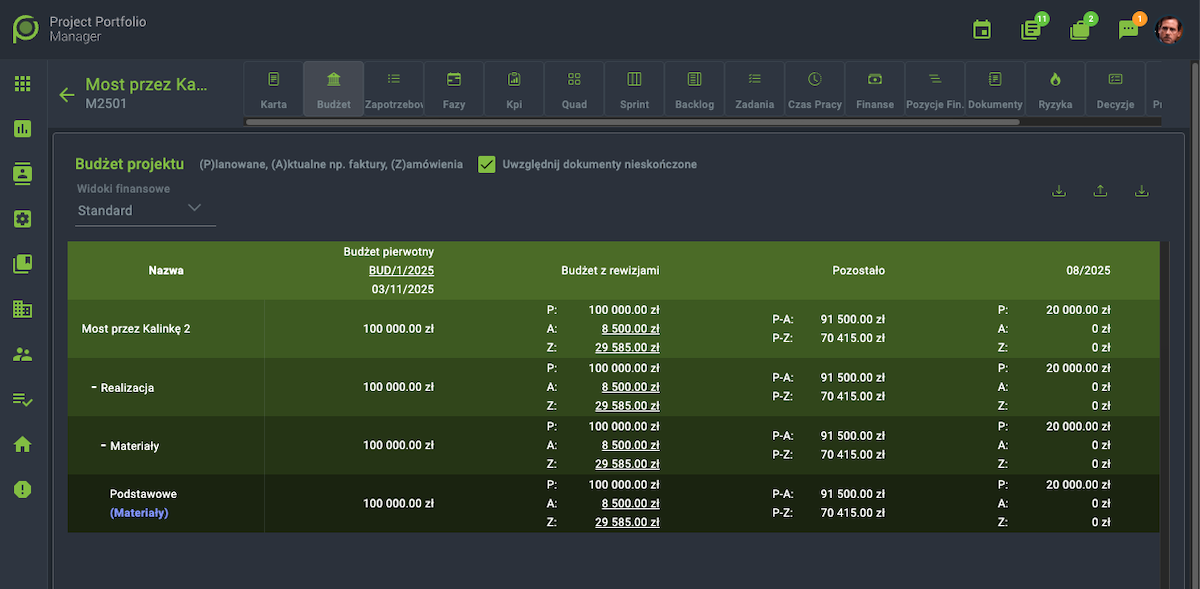The width and height of the screenshot is (1200, 589).
Task: Click the upload icon above budget table
Action: pos(1100,191)
